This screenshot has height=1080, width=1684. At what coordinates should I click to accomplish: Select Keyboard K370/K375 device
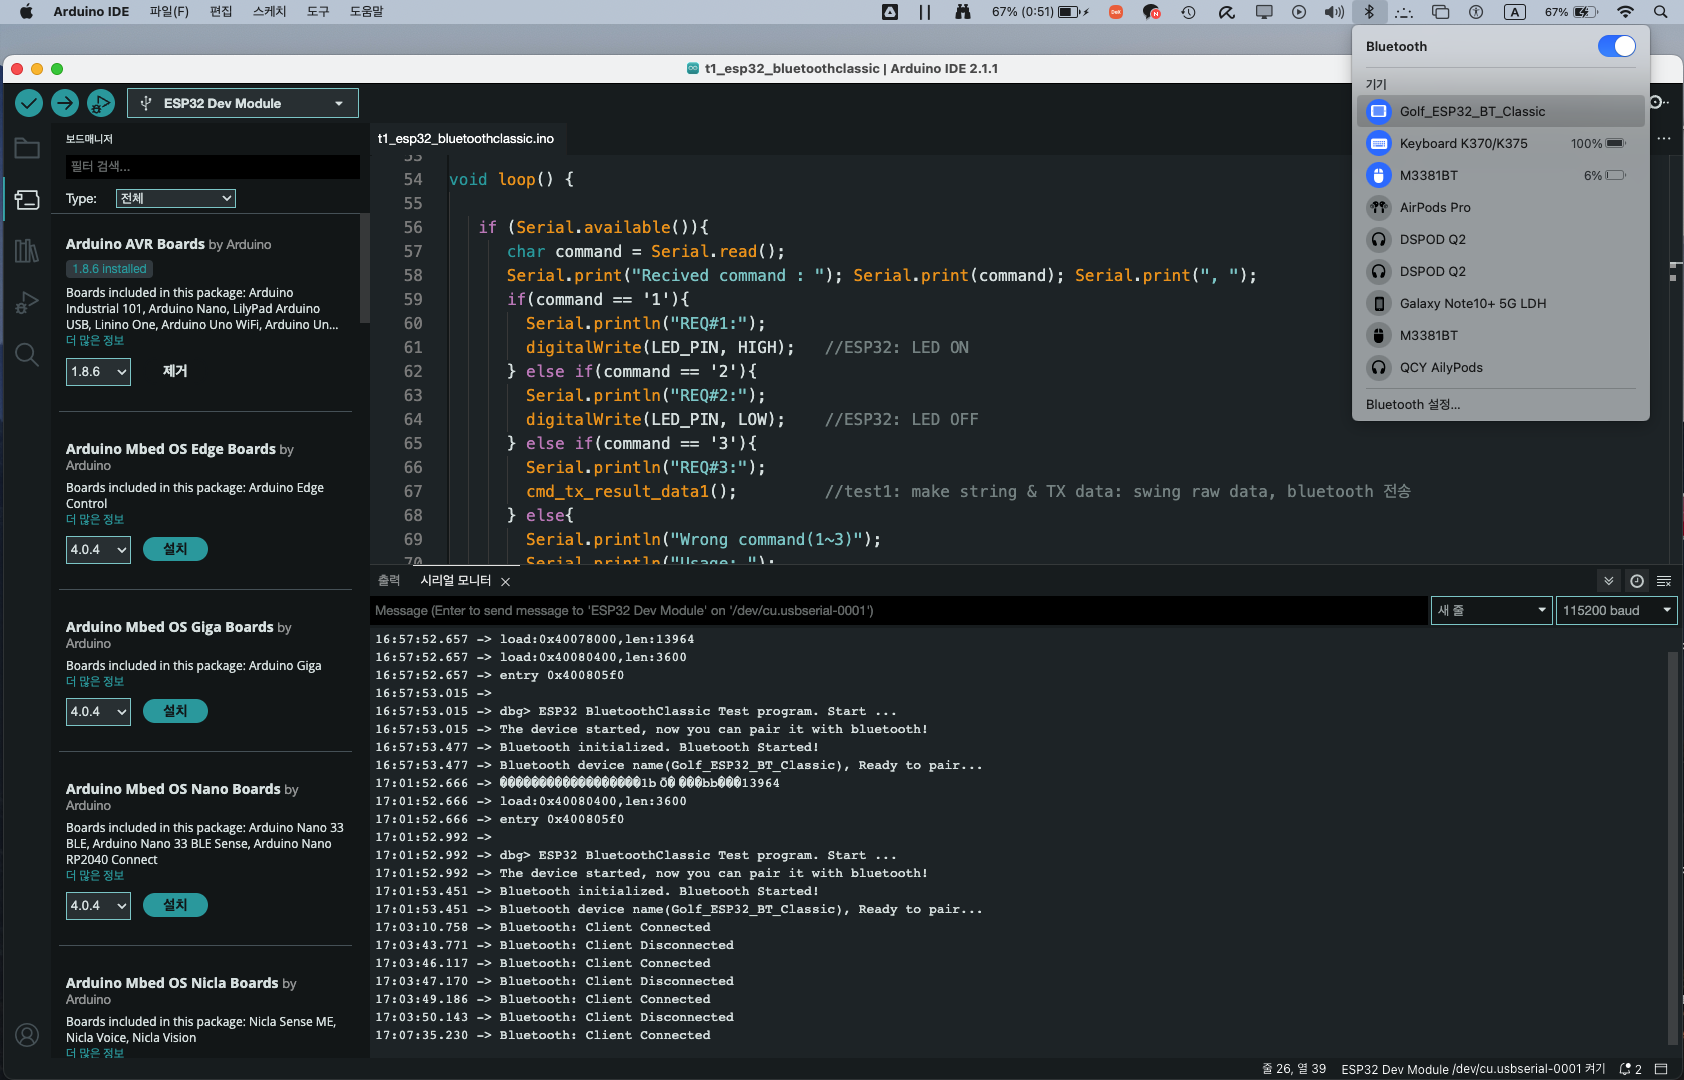[1500, 143]
